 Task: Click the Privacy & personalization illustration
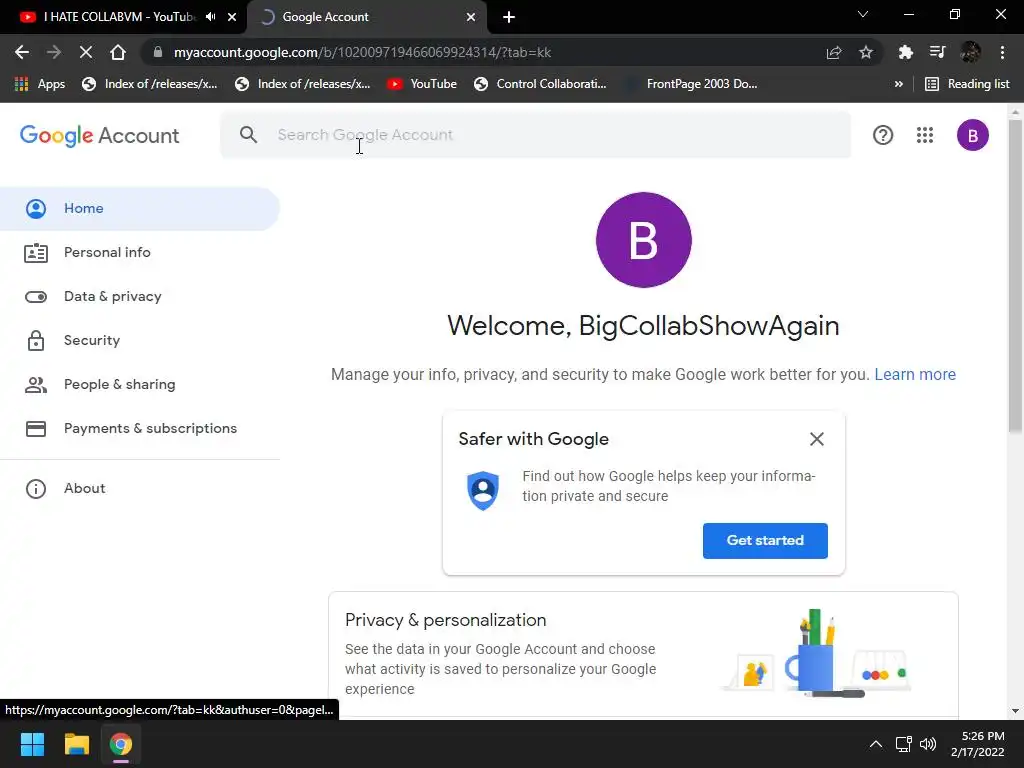pos(816,654)
